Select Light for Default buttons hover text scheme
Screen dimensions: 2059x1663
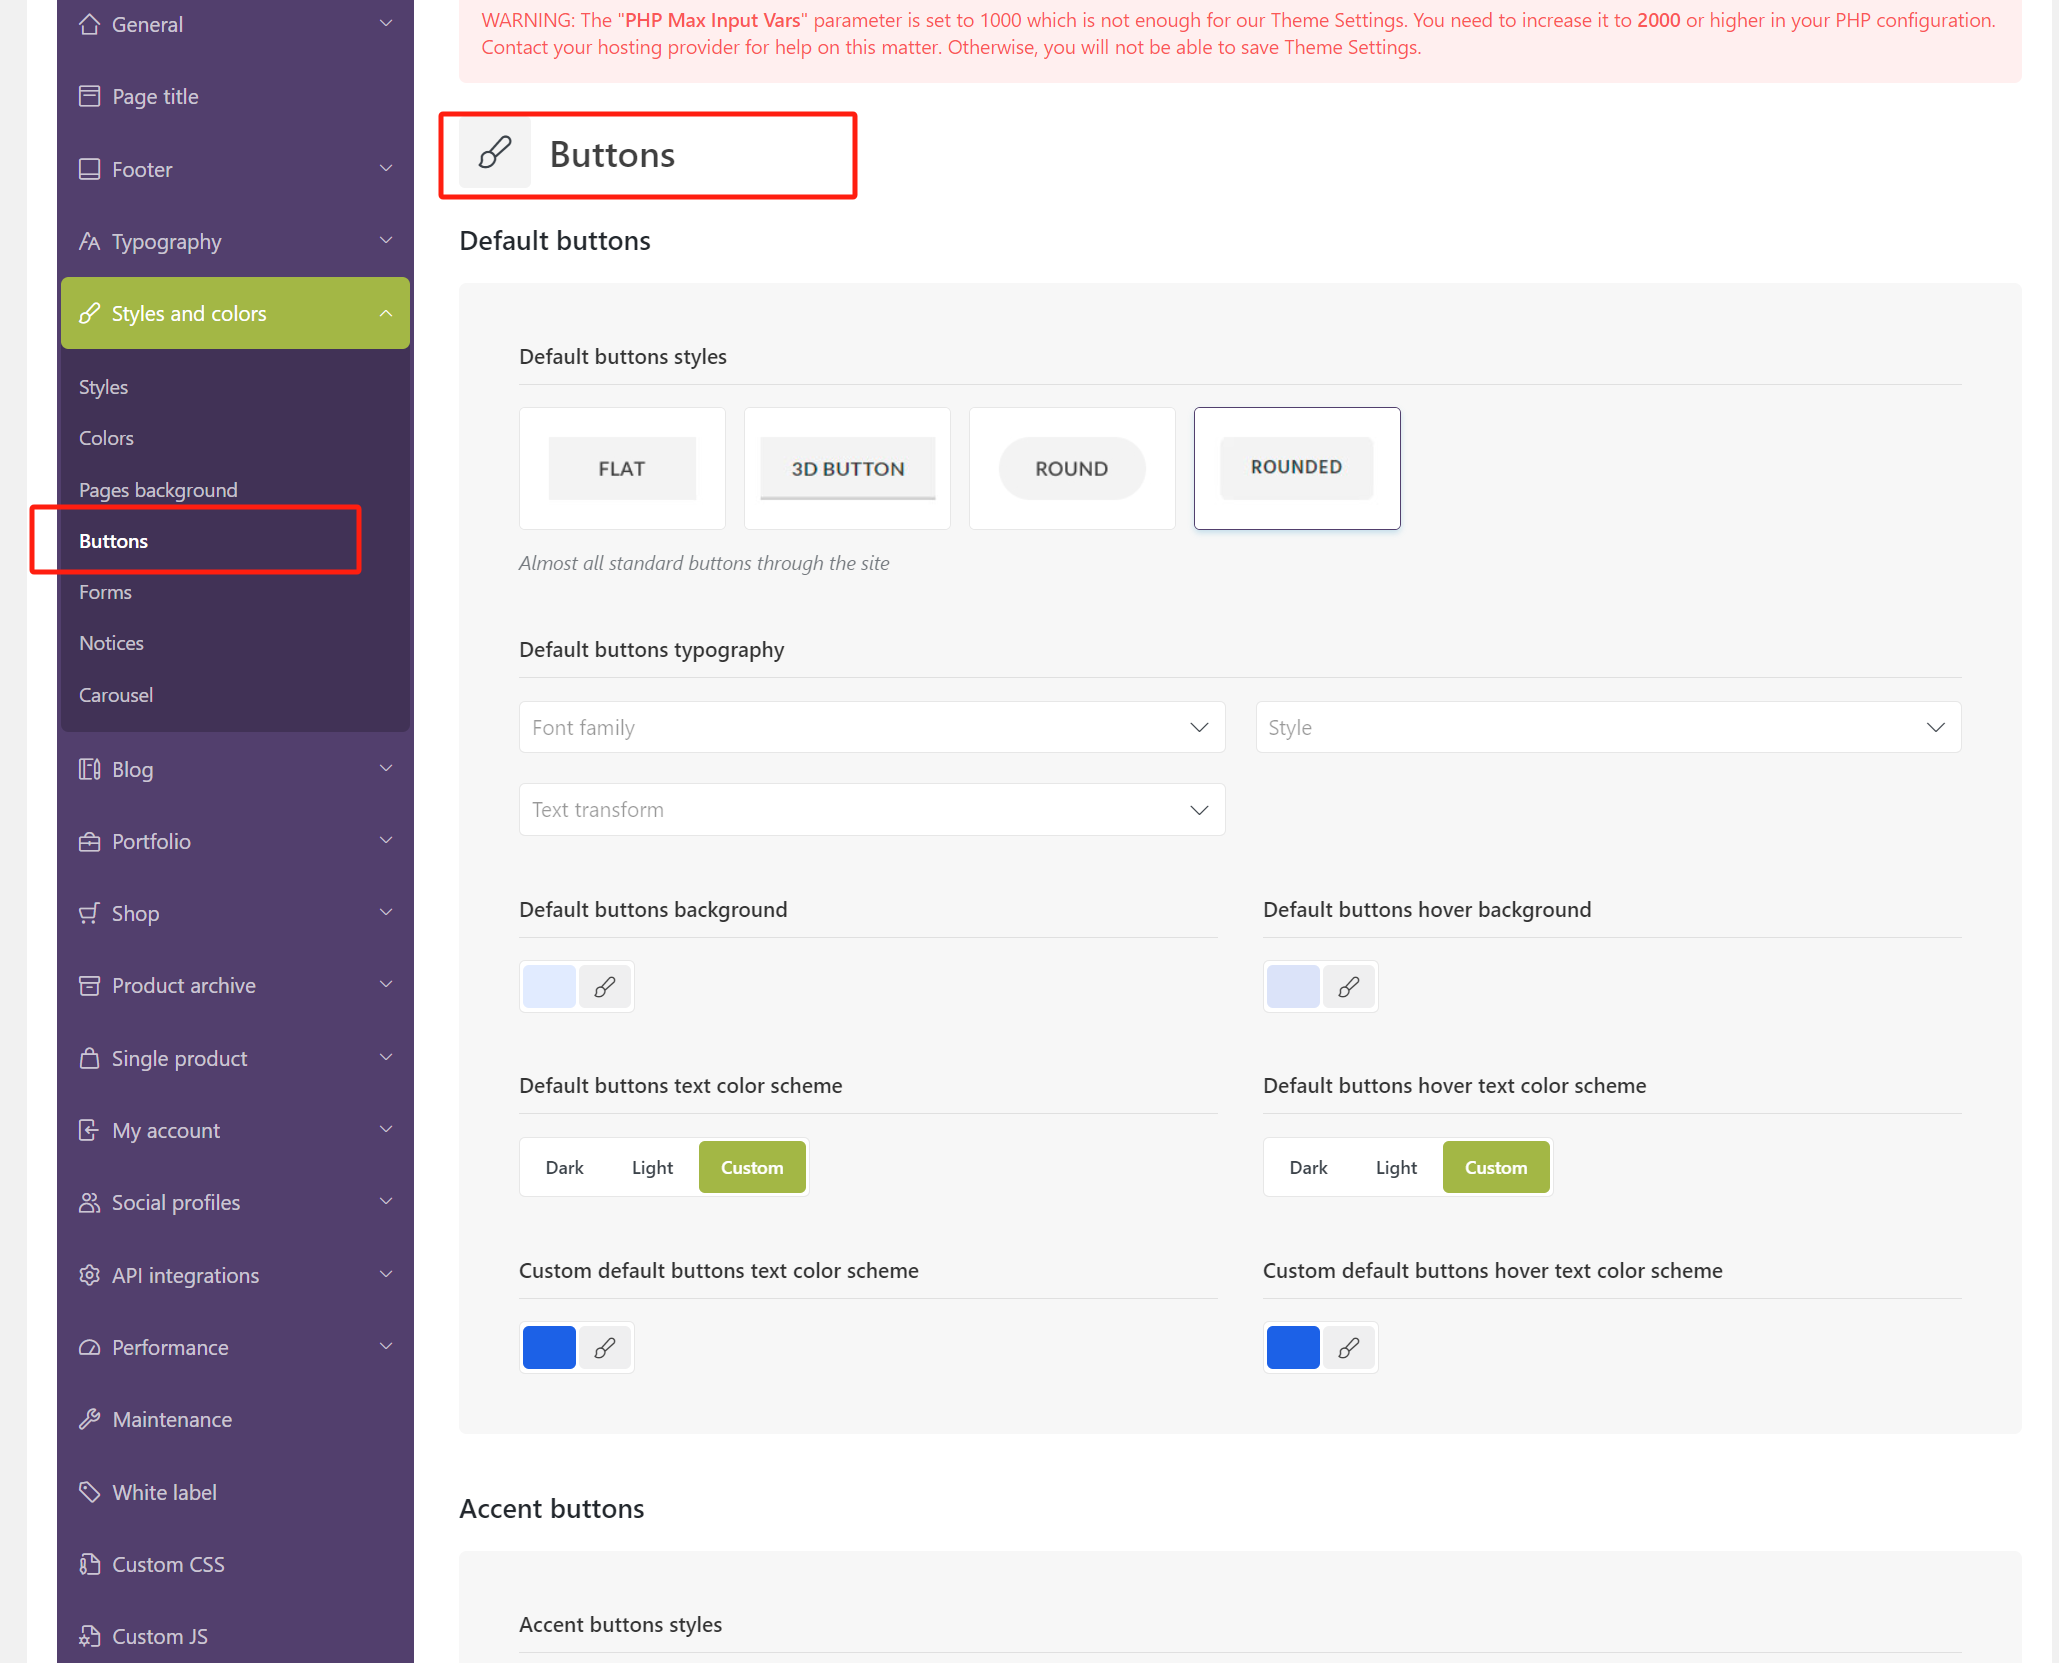click(1396, 1167)
